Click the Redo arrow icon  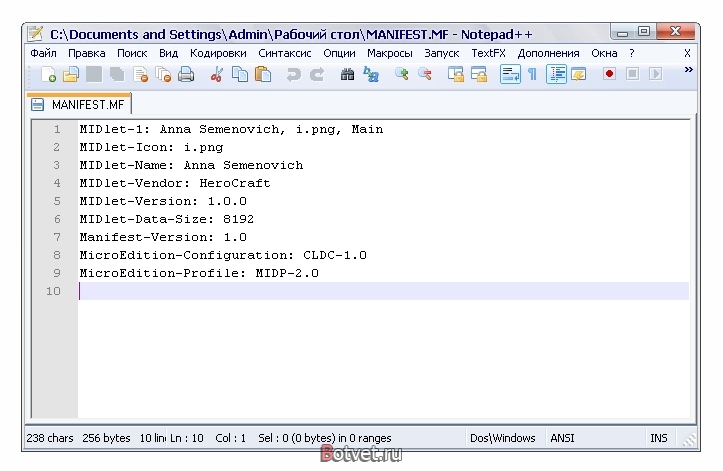pos(317,74)
